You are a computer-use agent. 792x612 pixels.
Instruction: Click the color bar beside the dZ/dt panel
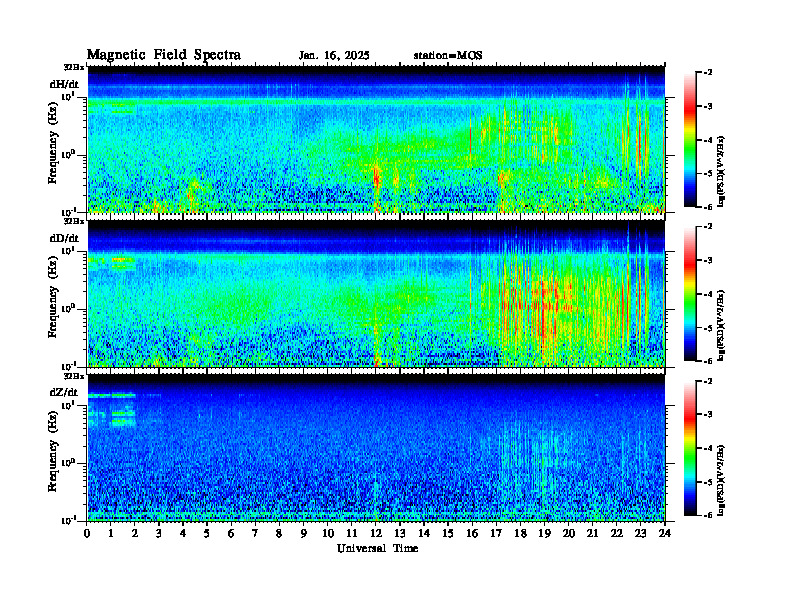pyautogui.click(x=690, y=448)
